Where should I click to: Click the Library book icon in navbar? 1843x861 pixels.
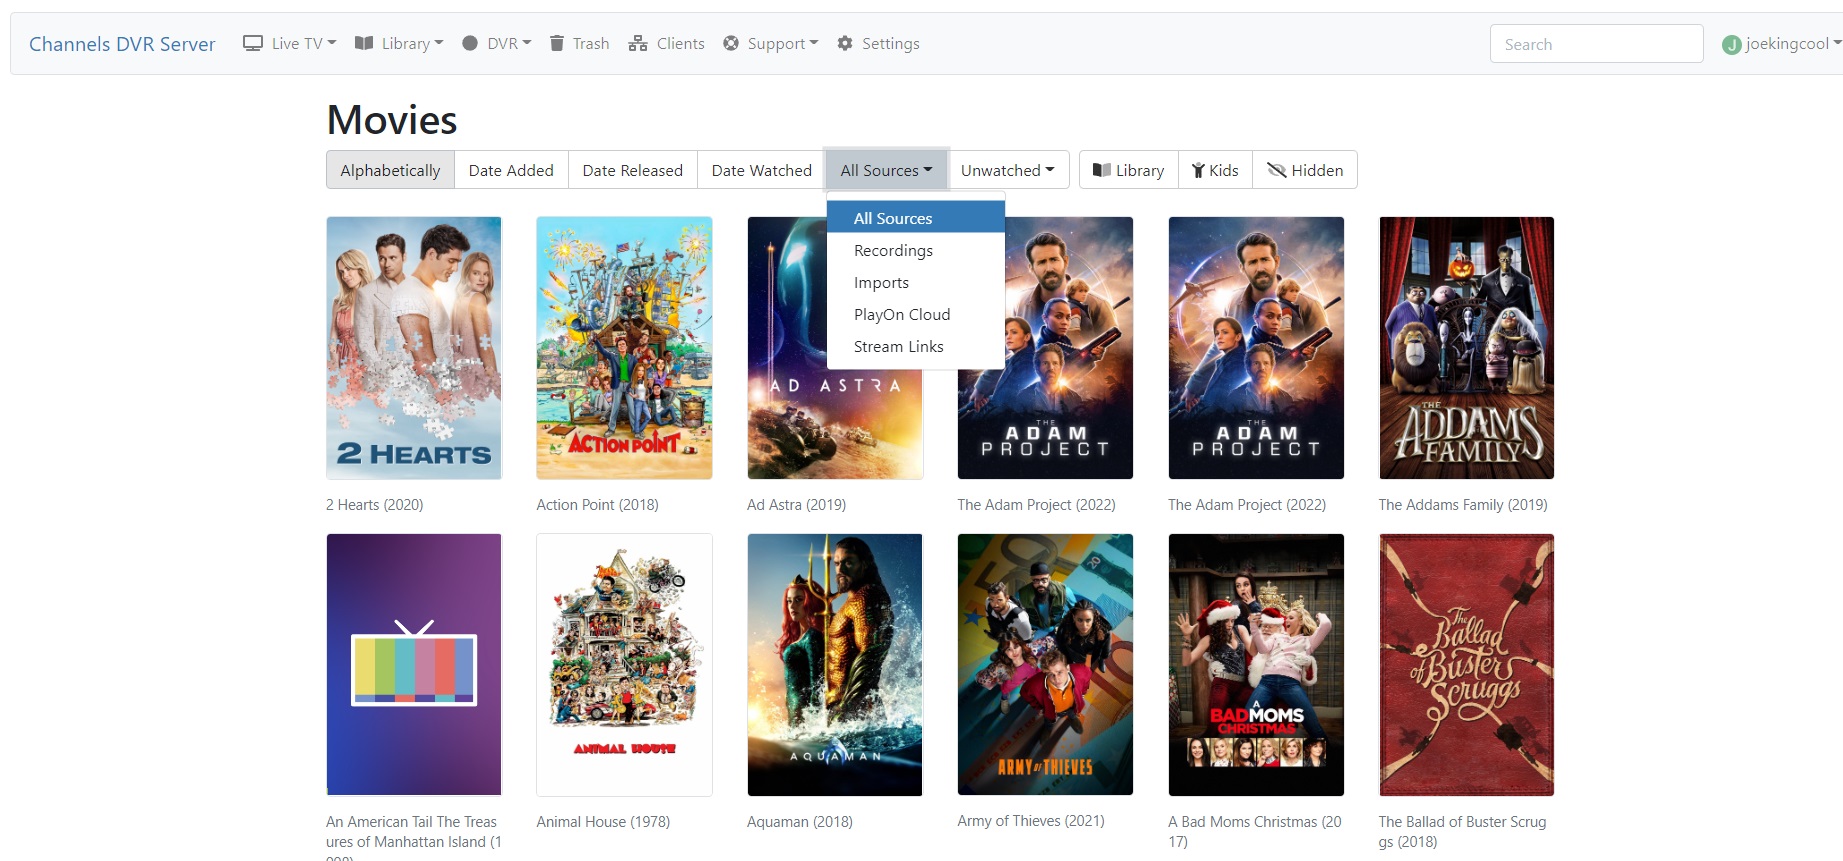[x=364, y=43]
